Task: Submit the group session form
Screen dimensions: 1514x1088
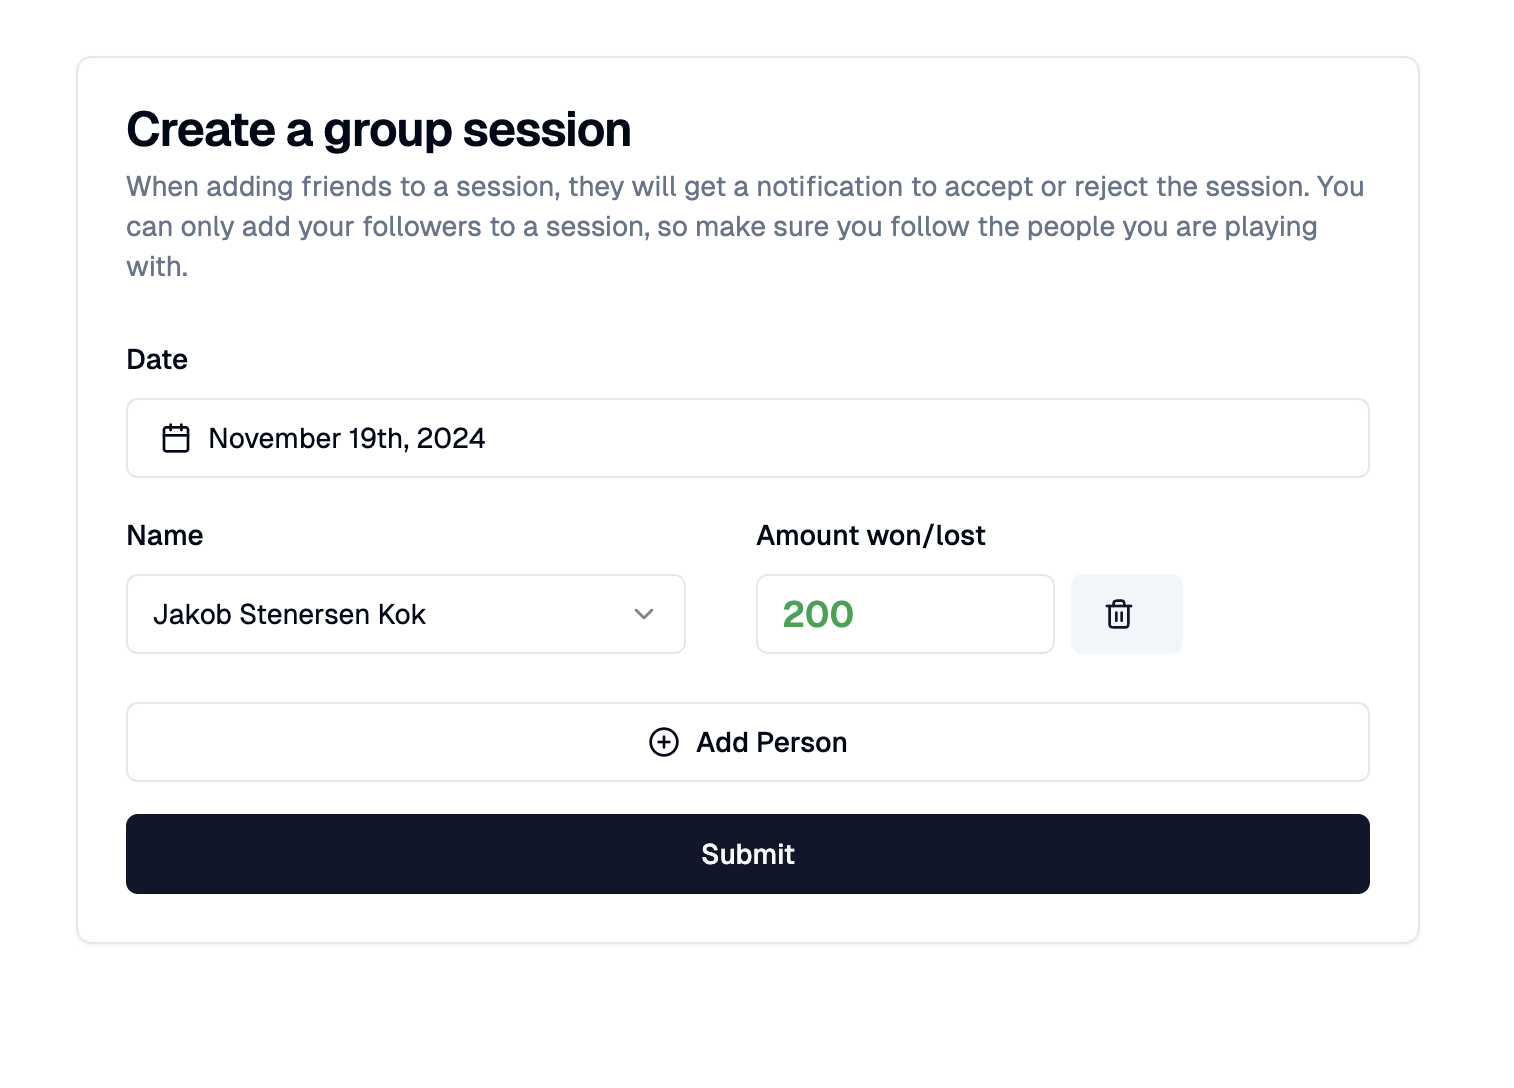Action: click(748, 854)
